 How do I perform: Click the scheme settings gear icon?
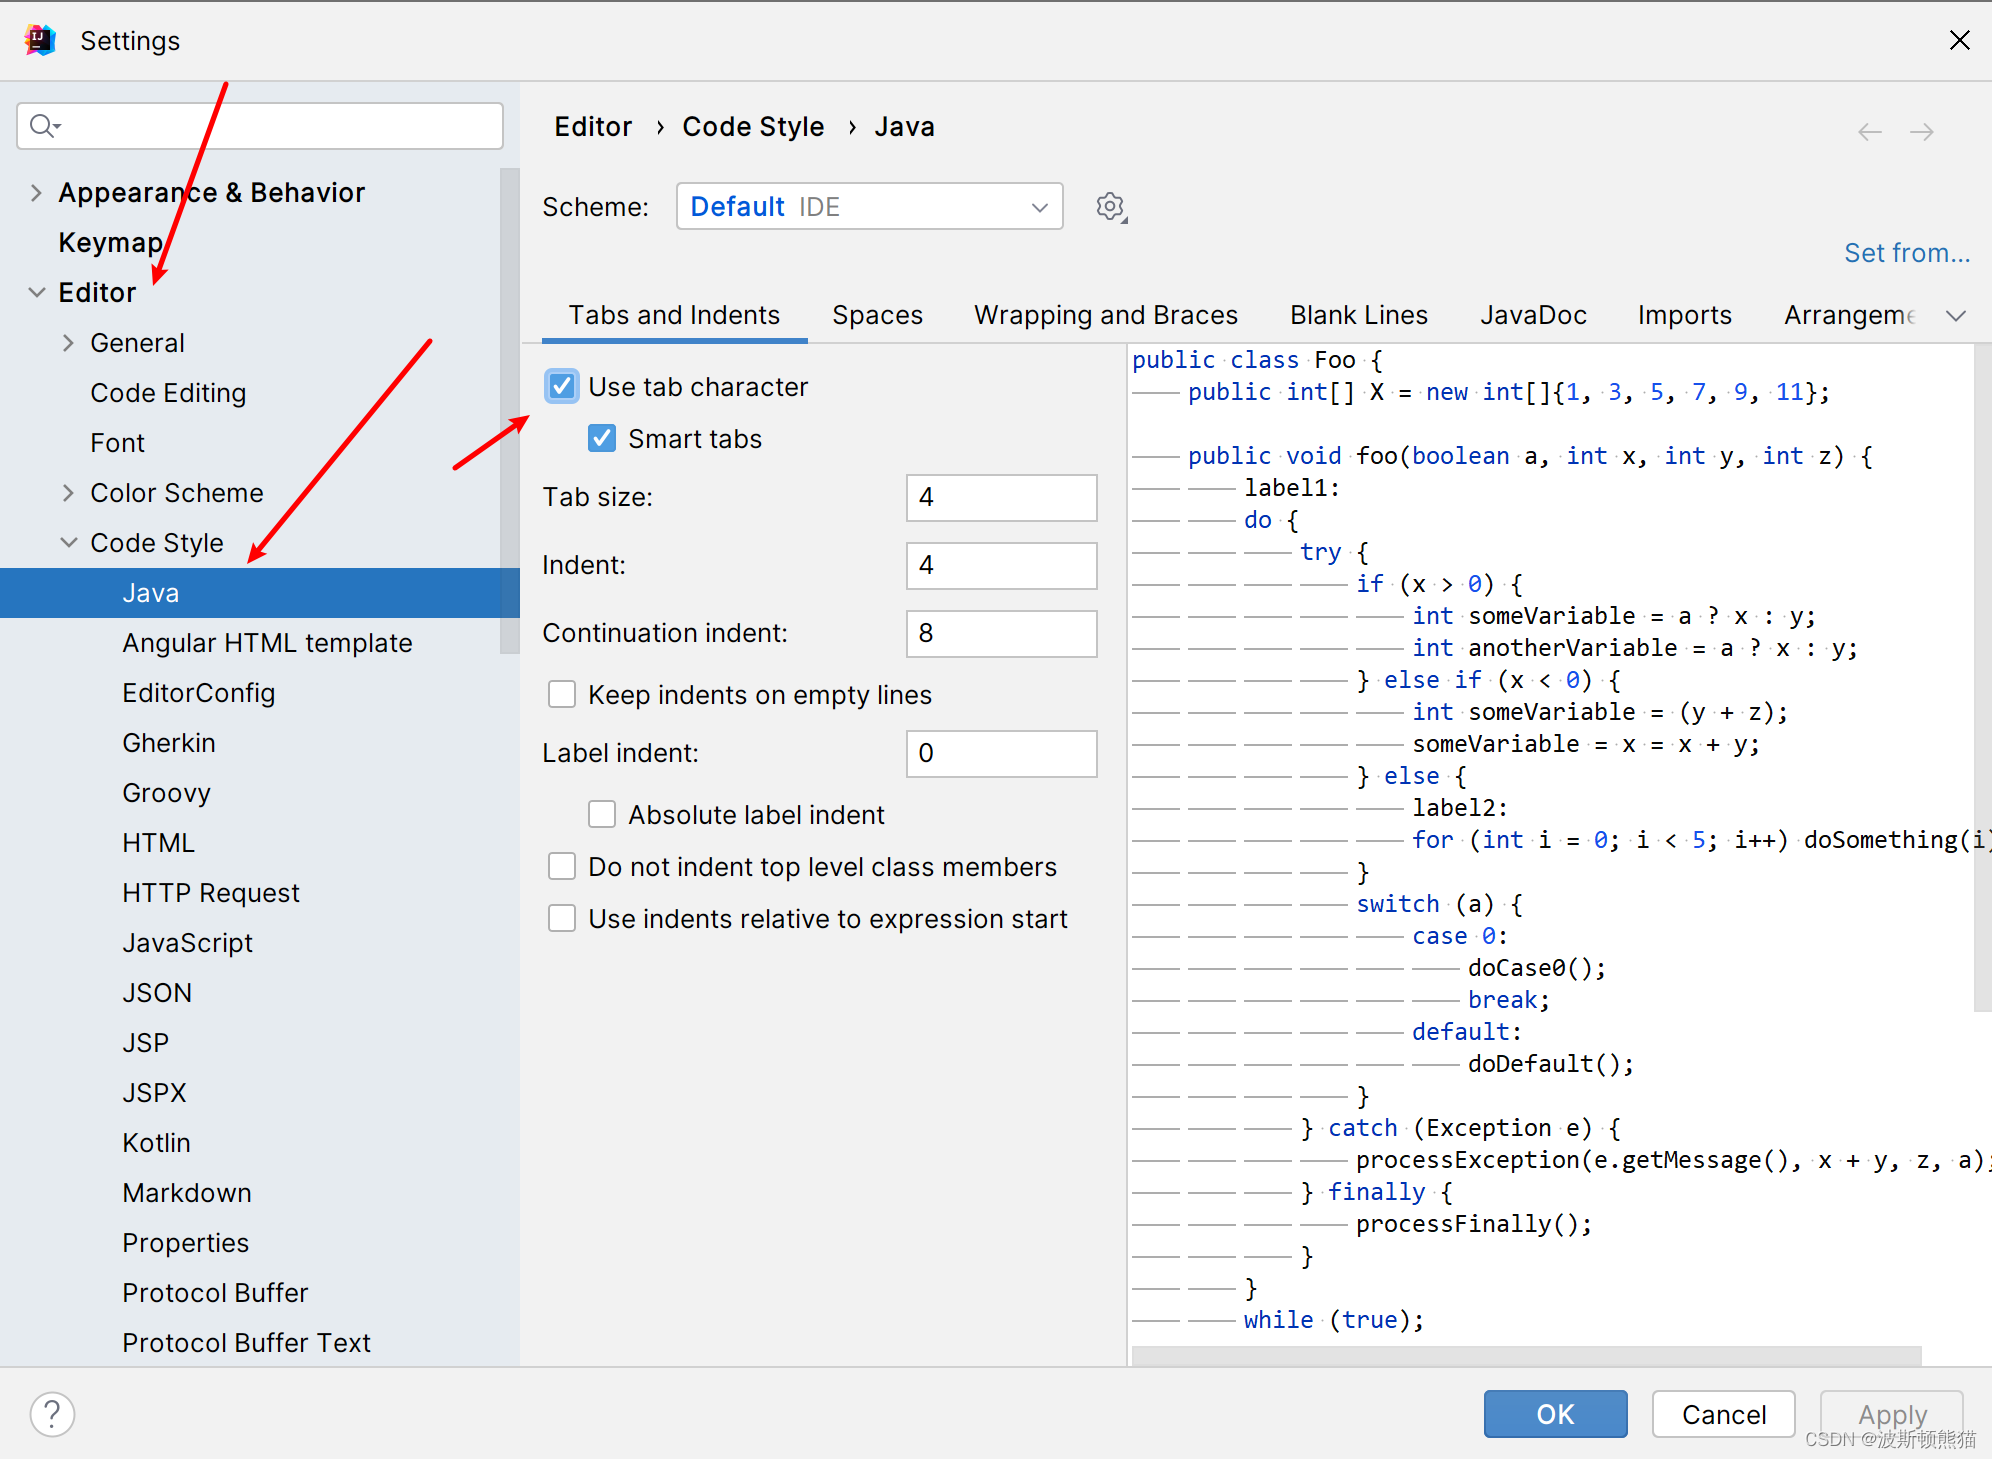point(1110,207)
